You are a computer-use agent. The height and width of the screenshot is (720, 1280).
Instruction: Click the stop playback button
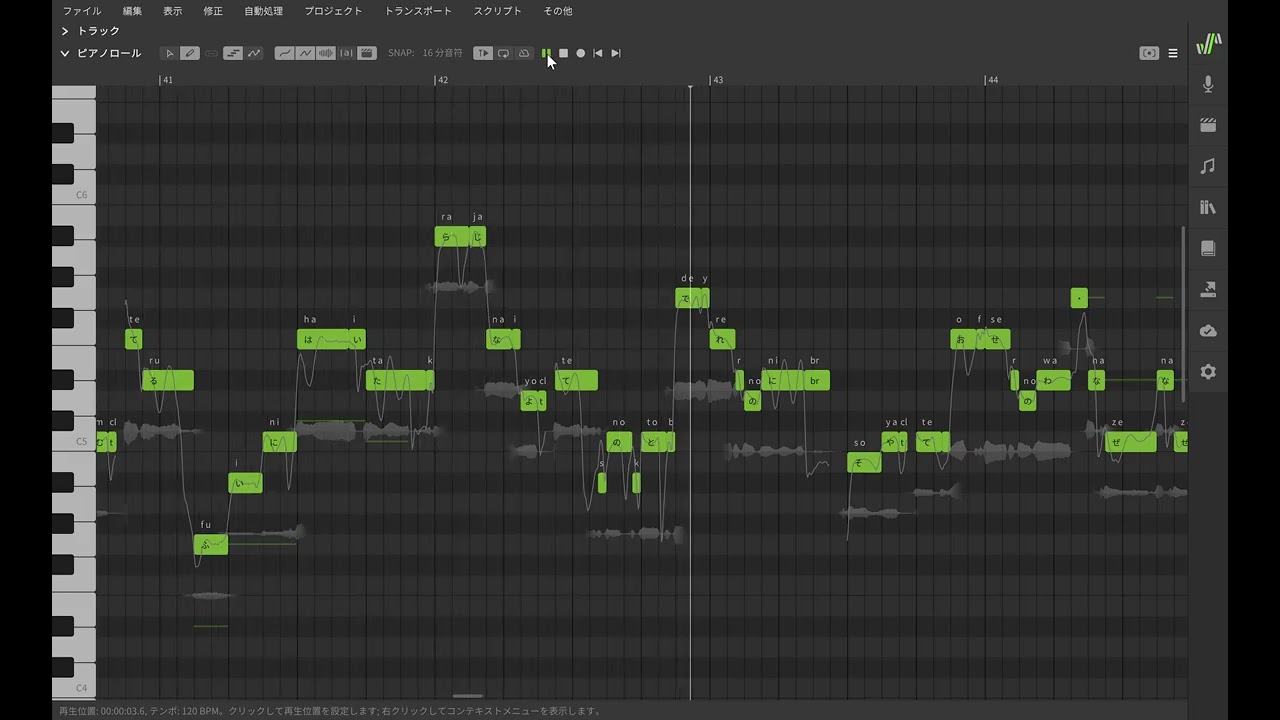[563, 53]
